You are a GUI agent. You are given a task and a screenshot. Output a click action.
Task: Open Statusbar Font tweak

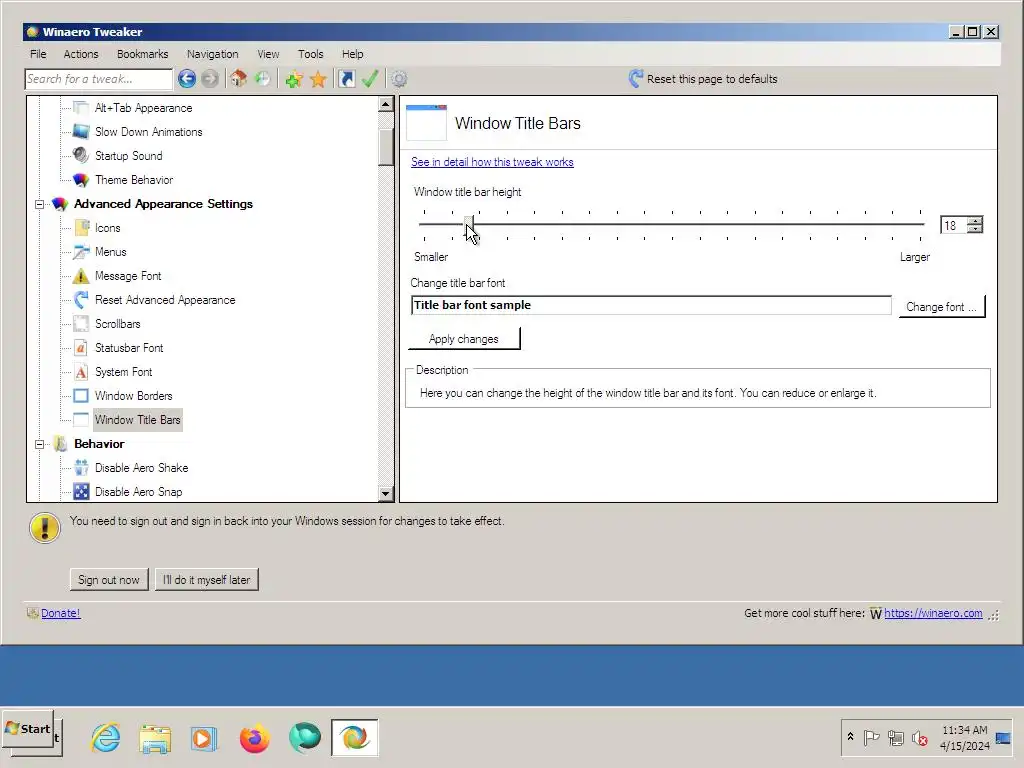[x=129, y=348]
